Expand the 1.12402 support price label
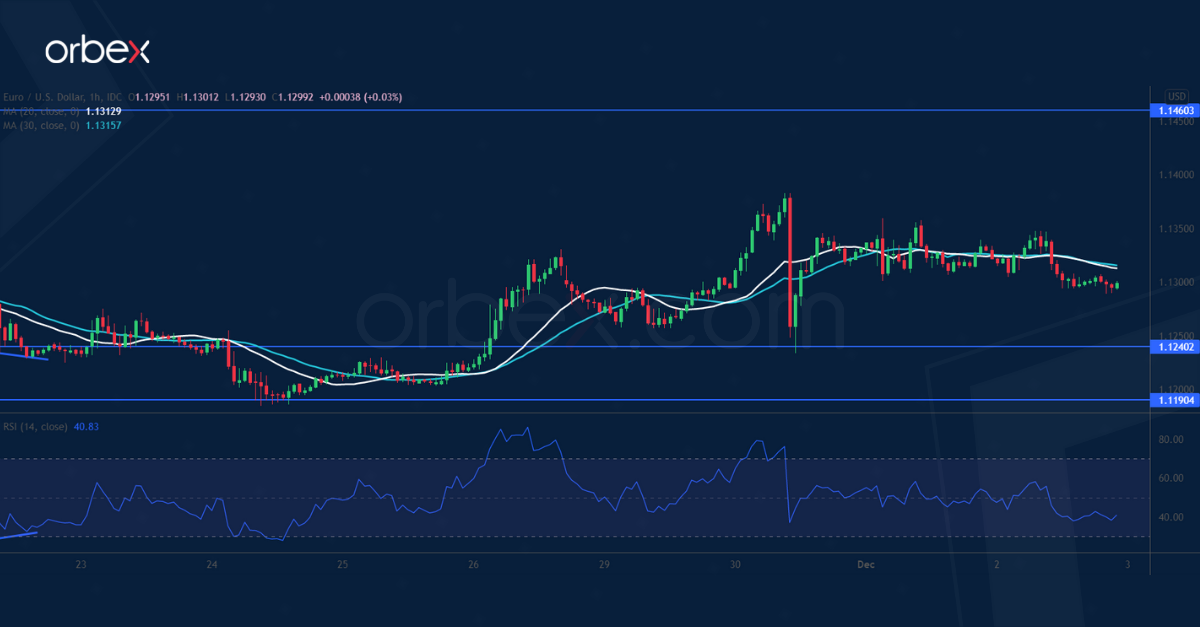 [x=1175, y=345]
